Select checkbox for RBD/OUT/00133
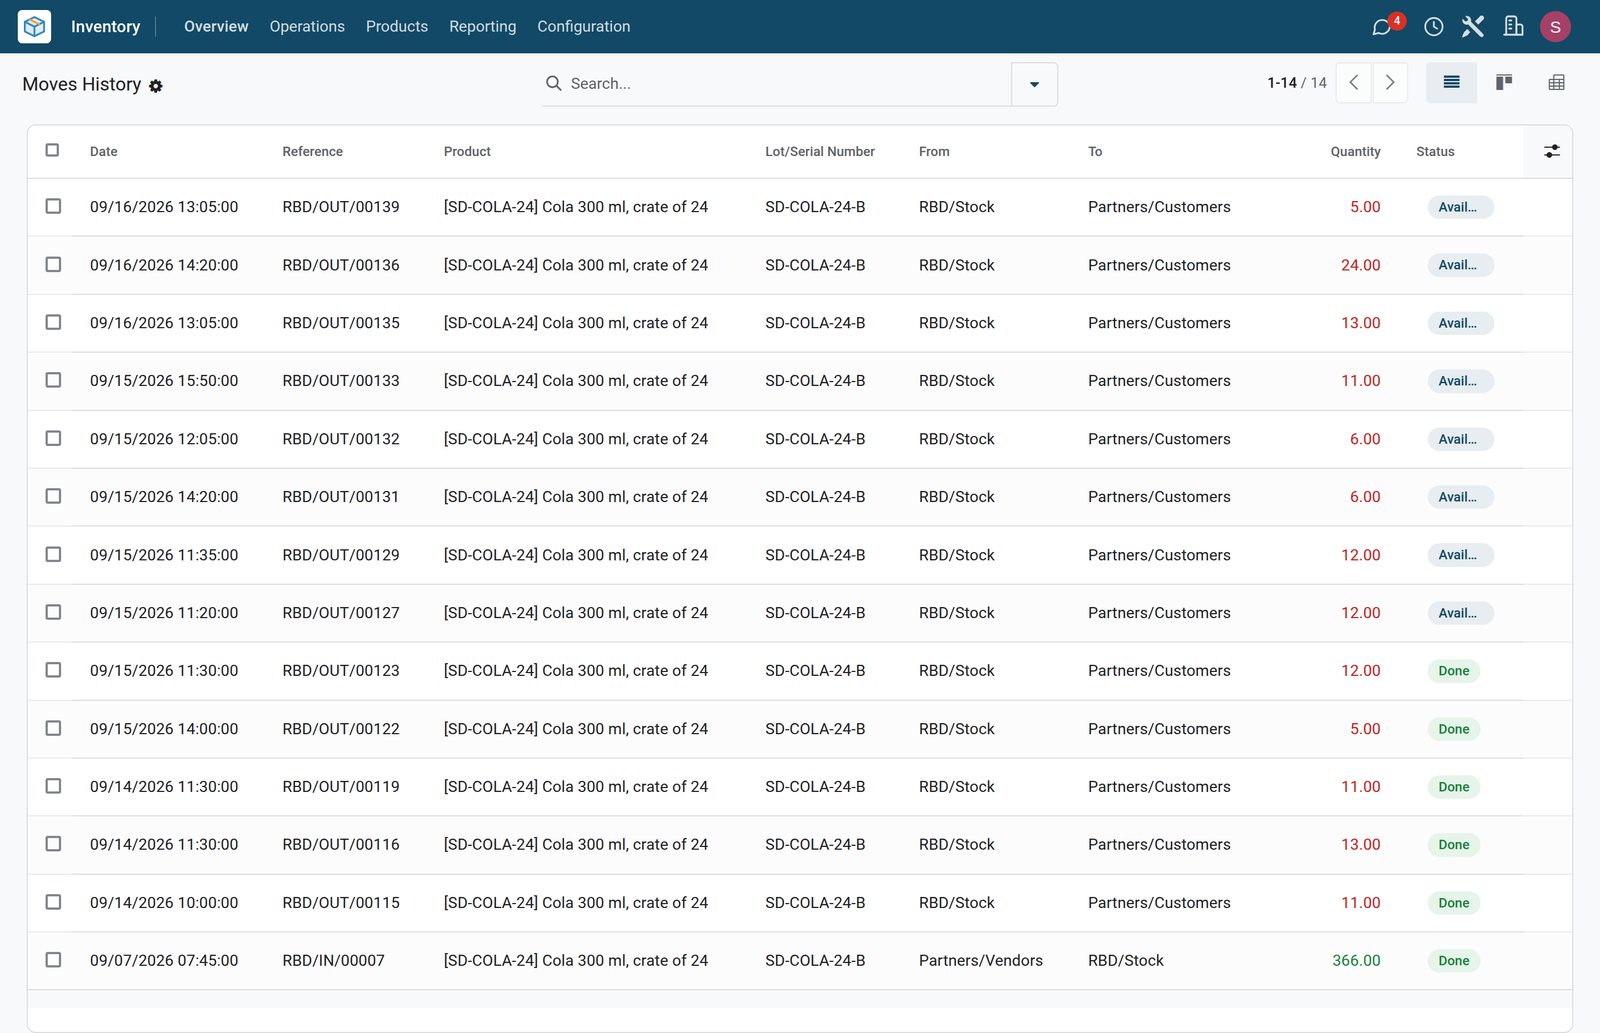Image resolution: width=1600 pixels, height=1033 pixels. [x=53, y=380]
